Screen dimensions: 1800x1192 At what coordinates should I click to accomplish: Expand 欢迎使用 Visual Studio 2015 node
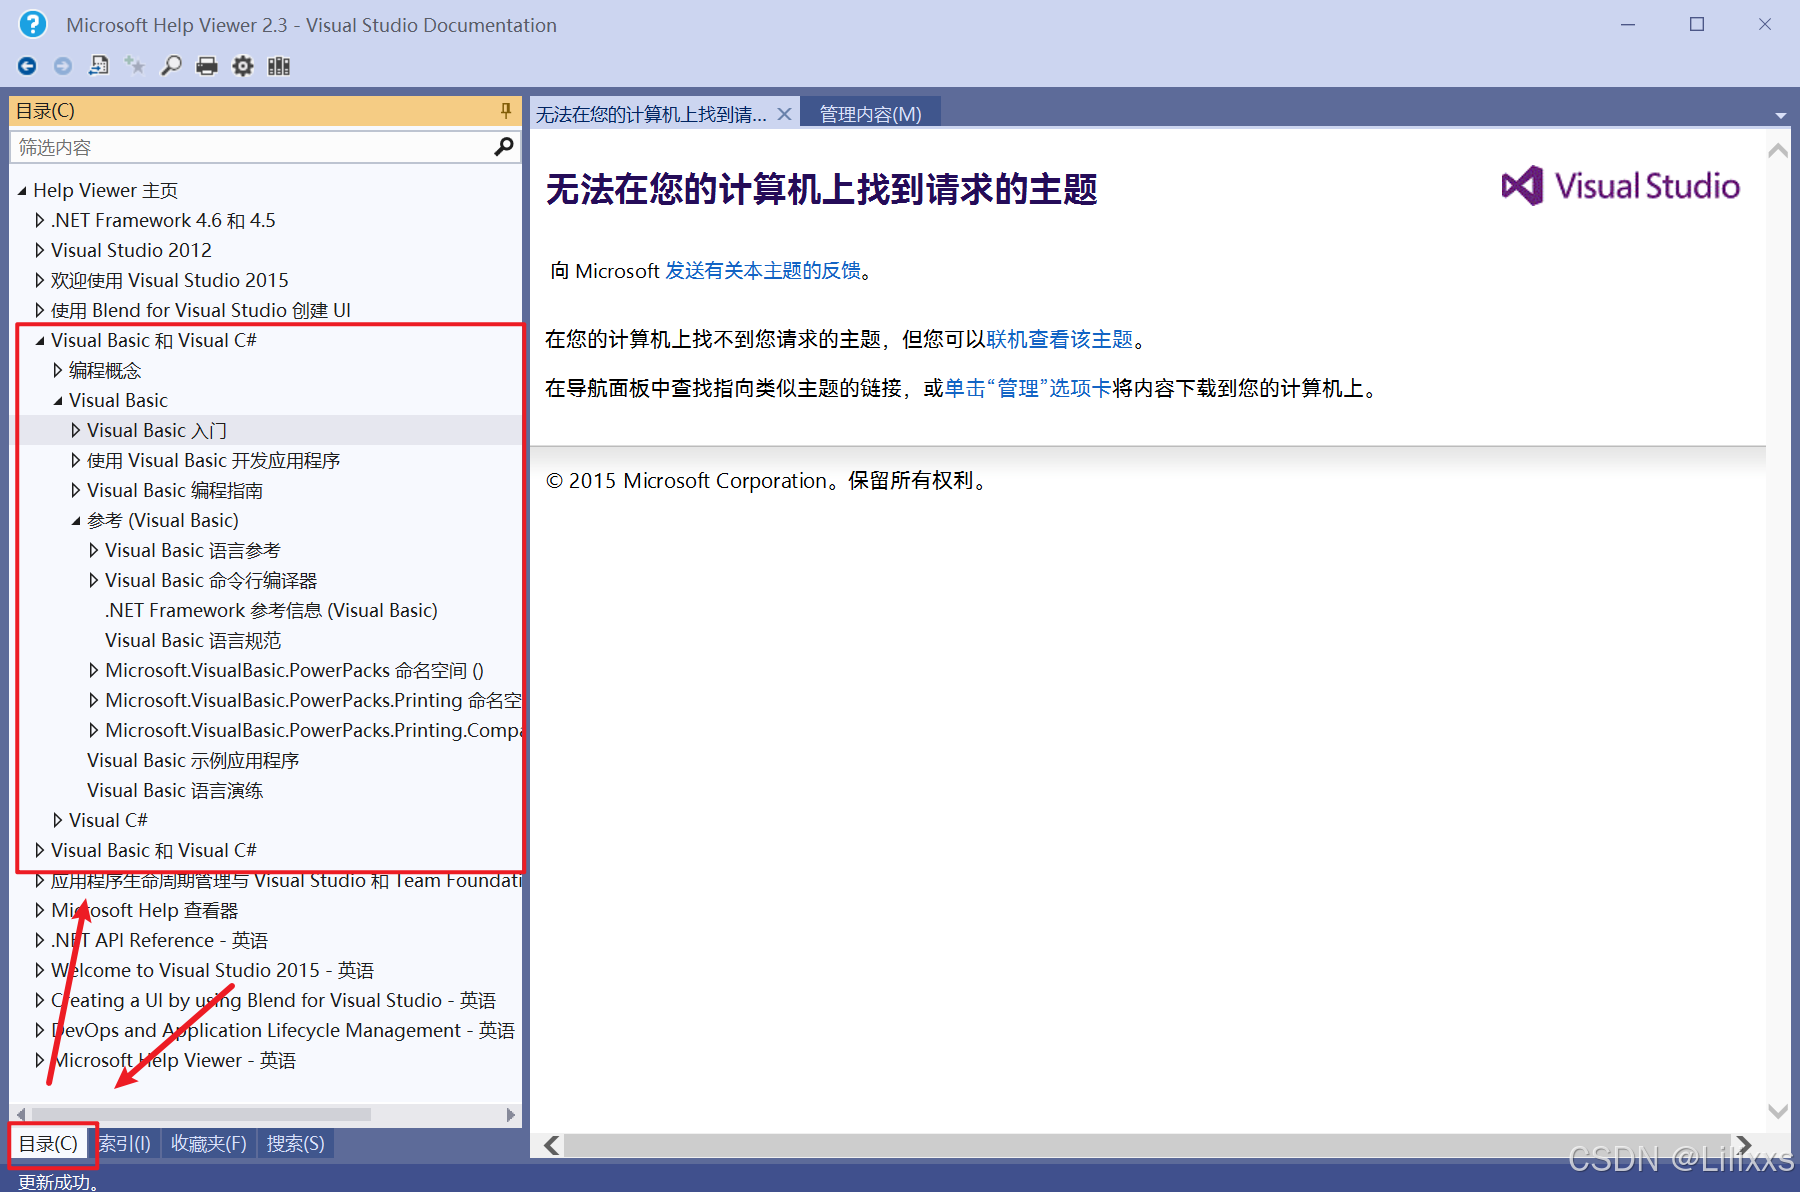pos(40,280)
